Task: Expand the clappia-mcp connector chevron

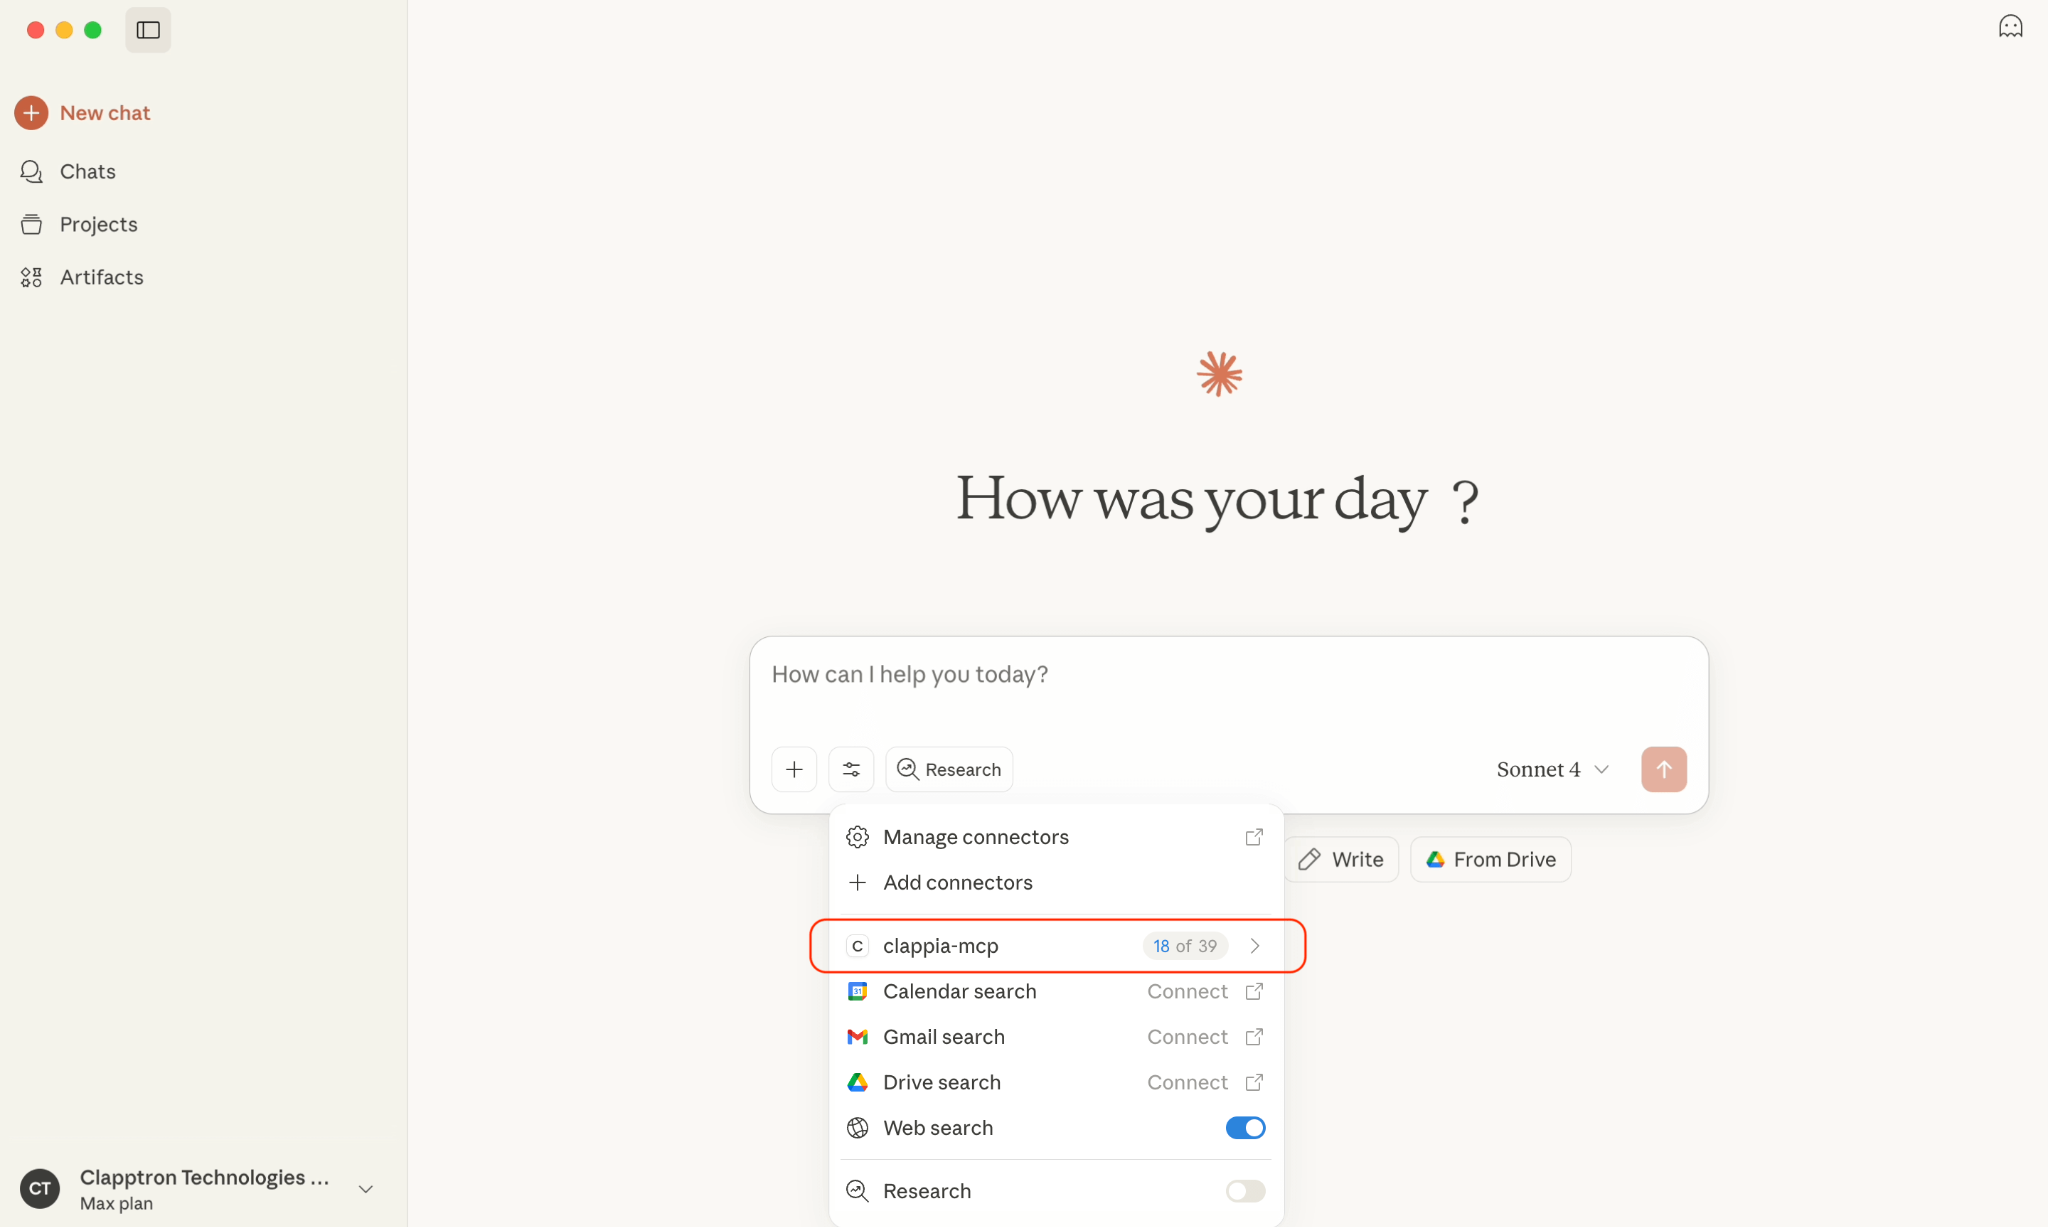Action: [1255, 946]
